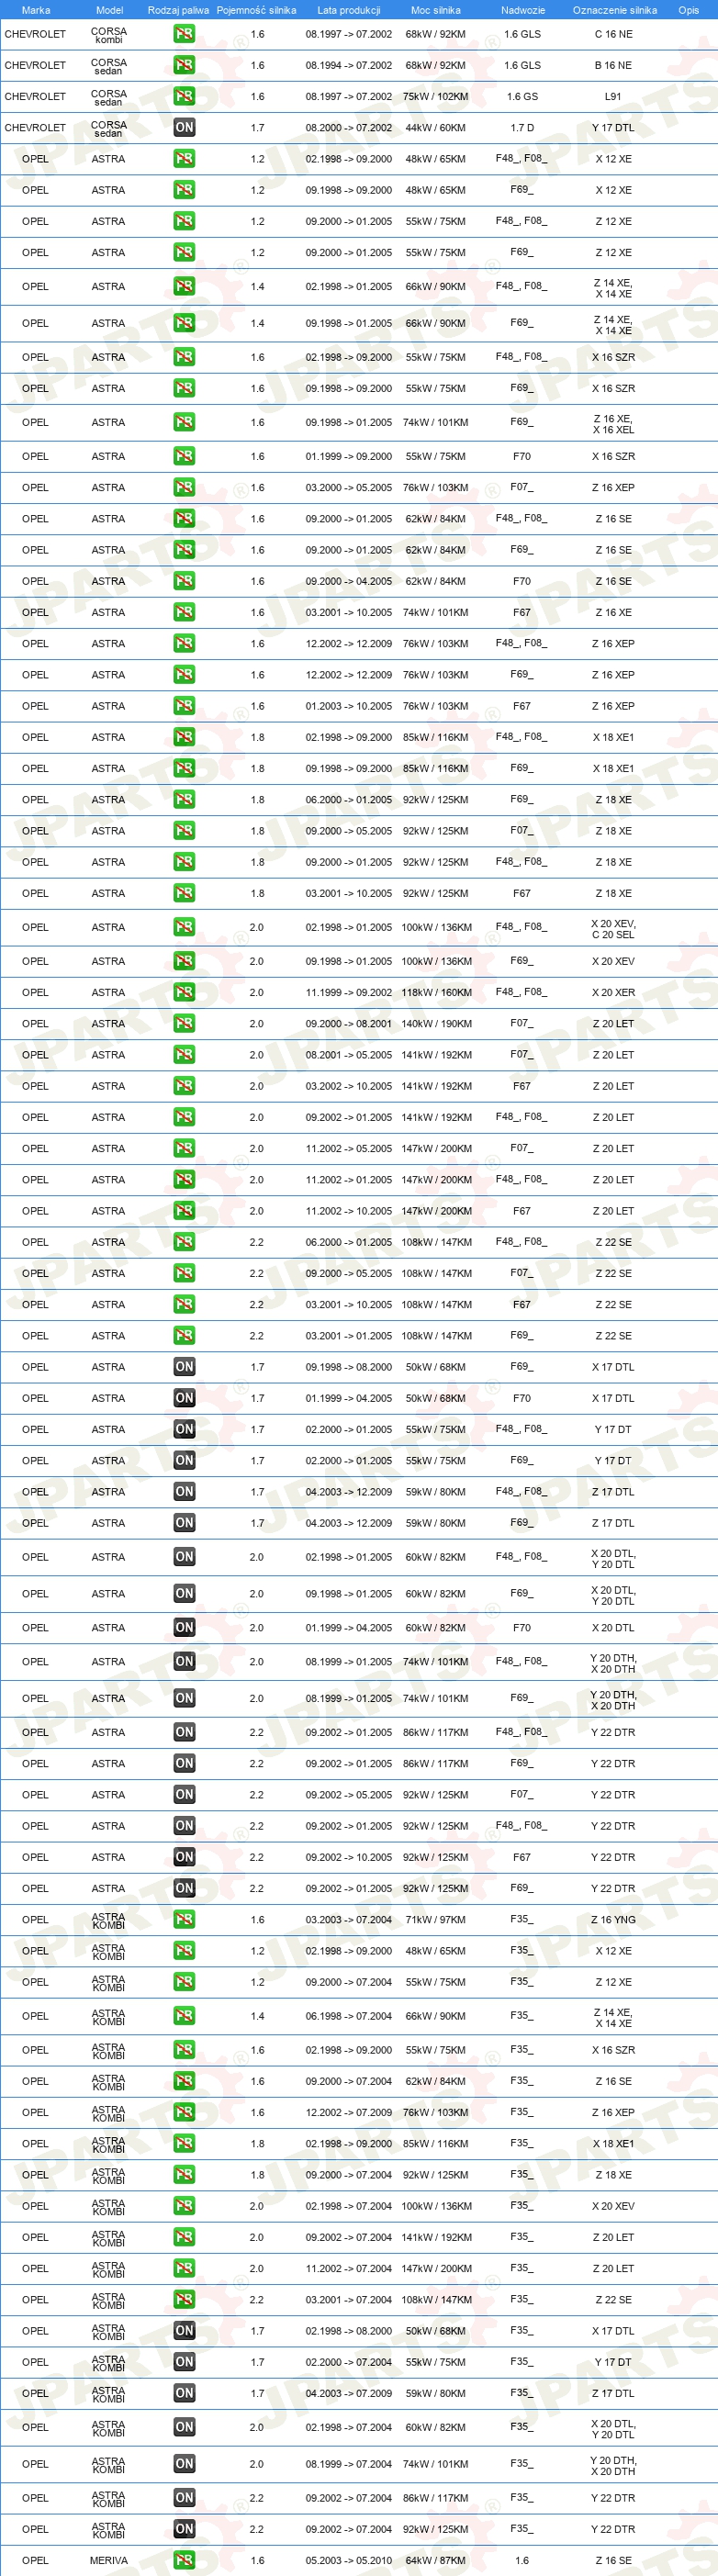Select production years 06.1998 -> 07.2004

pos(349,2016)
